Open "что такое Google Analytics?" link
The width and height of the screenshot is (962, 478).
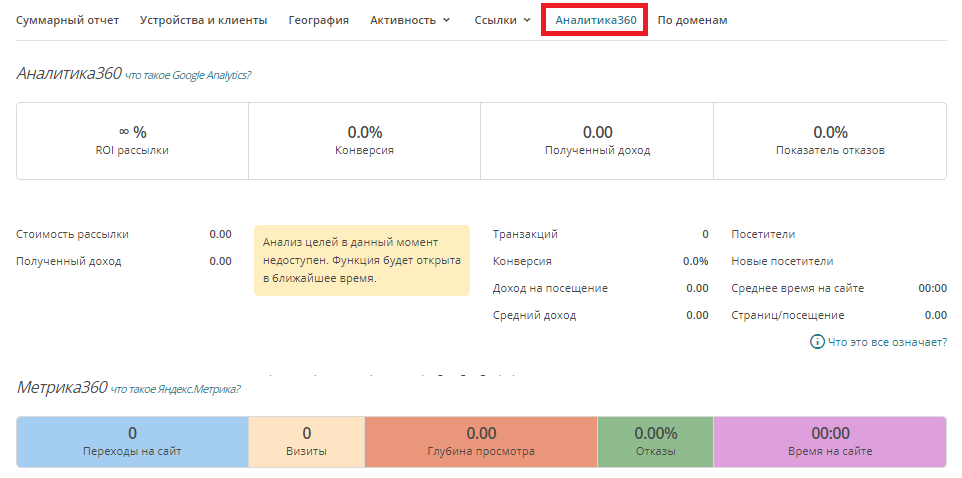coord(188,75)
